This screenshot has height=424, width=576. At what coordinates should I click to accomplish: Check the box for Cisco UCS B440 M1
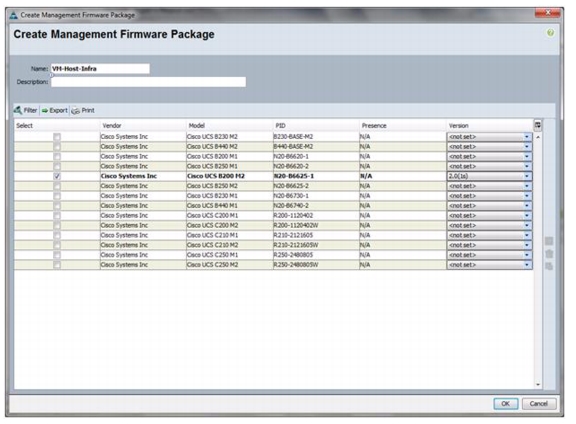57,206
